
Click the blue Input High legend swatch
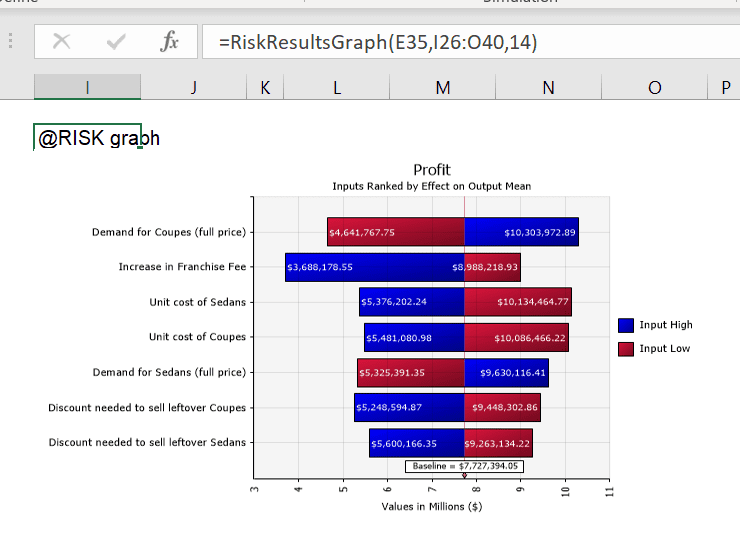click(626, 325)
